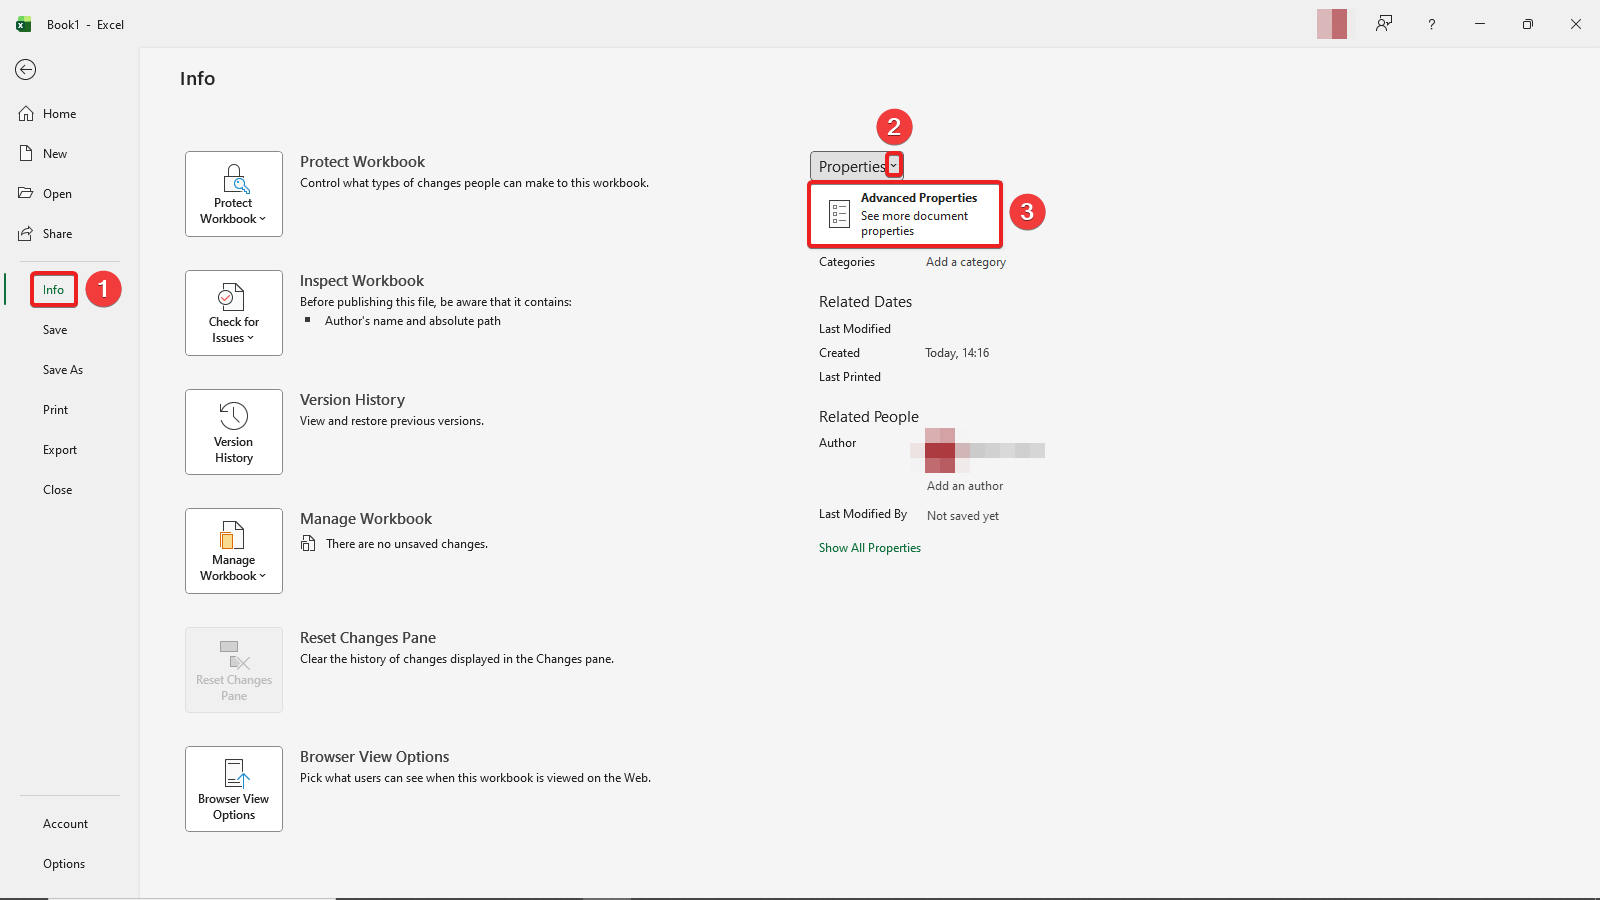Go back using the back arrow
The width and height of the screenshot is (1600, 900).
coord(25,70)
